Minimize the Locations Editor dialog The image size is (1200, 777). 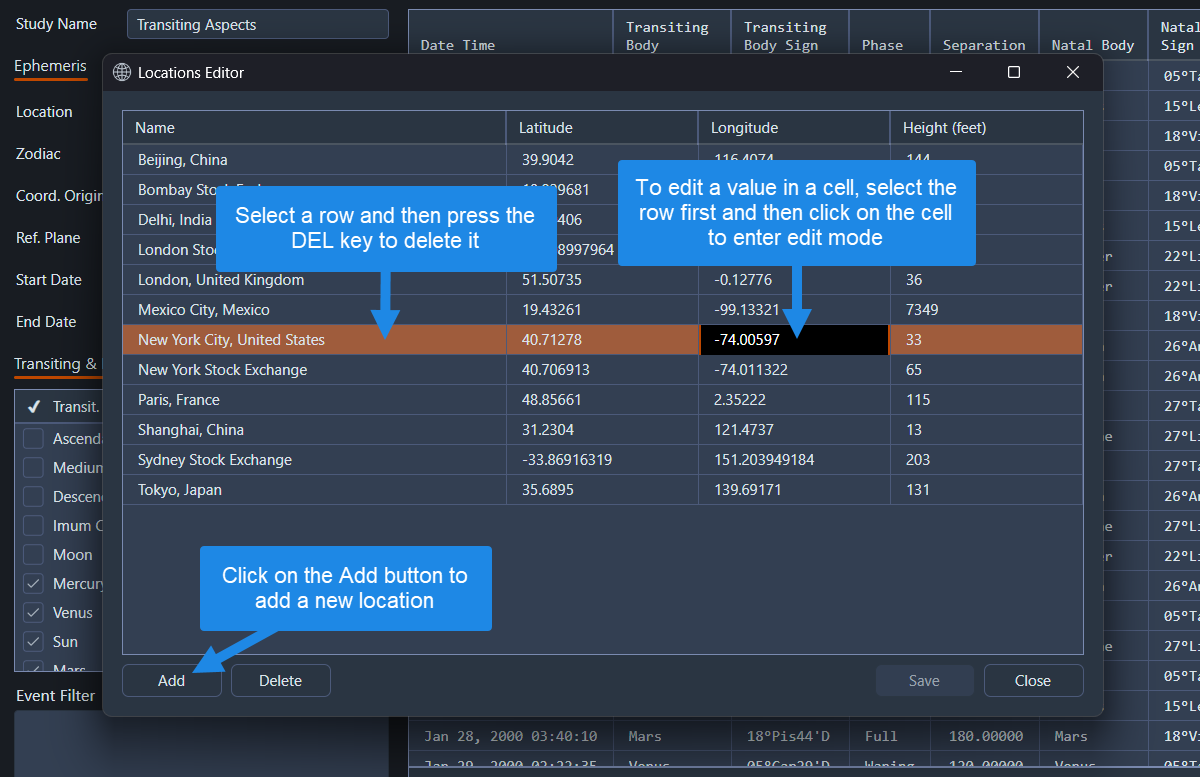(956, 72)
